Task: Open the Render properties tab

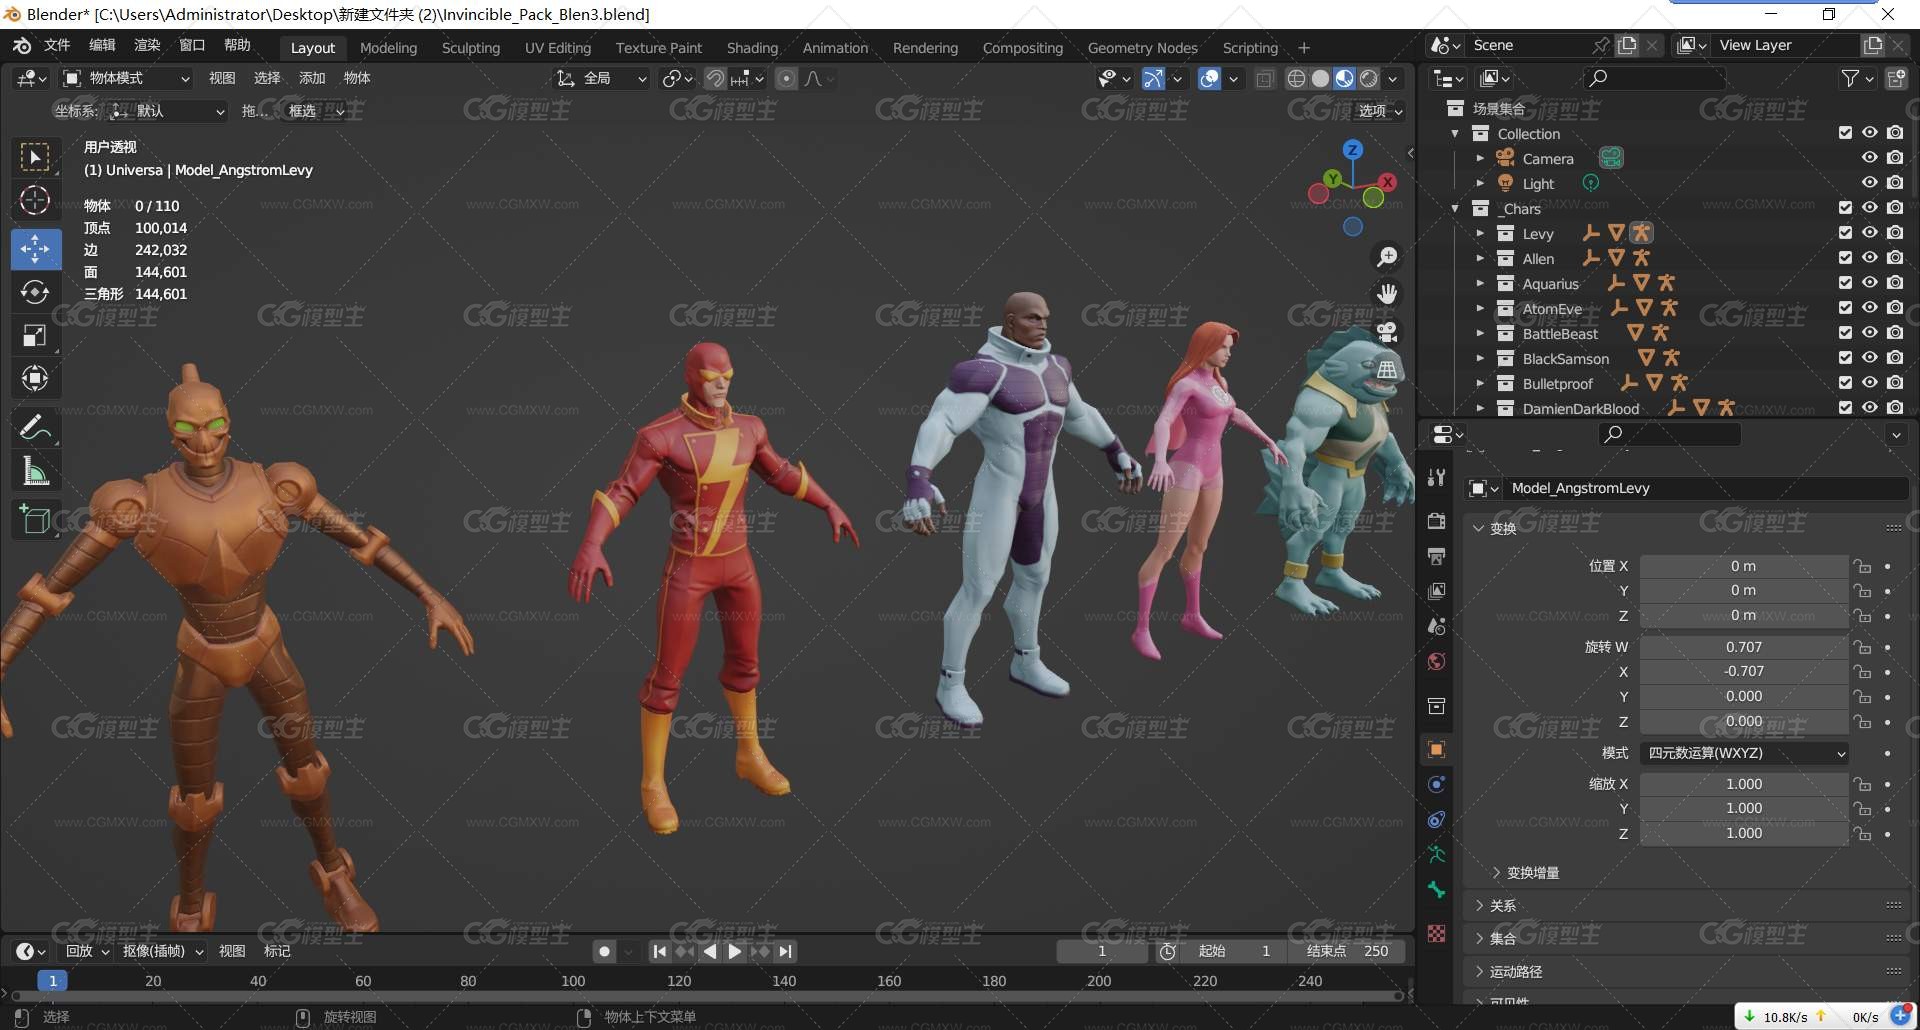Action: (1436, 521)
